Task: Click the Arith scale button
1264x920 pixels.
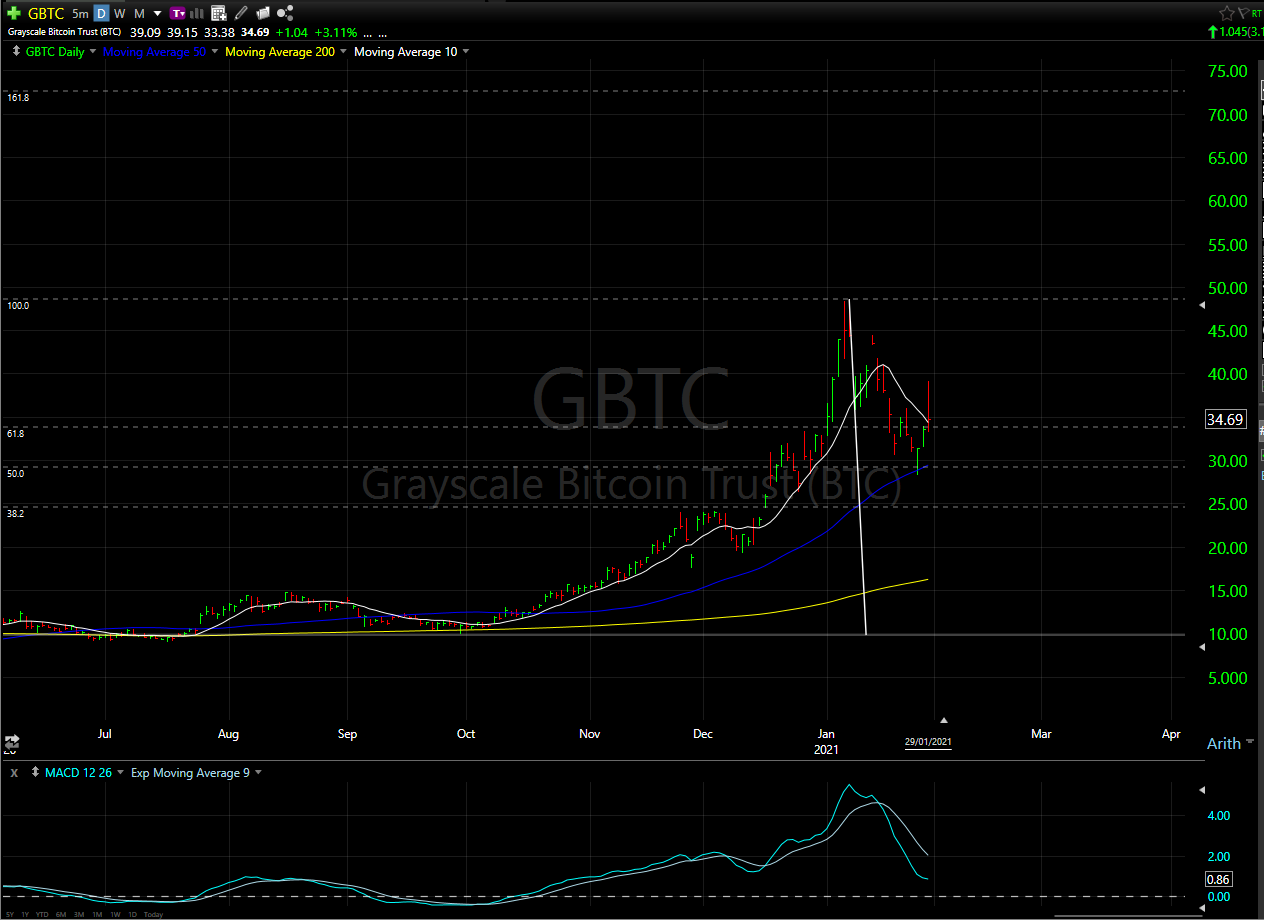Action: [x=1223, y=743]
